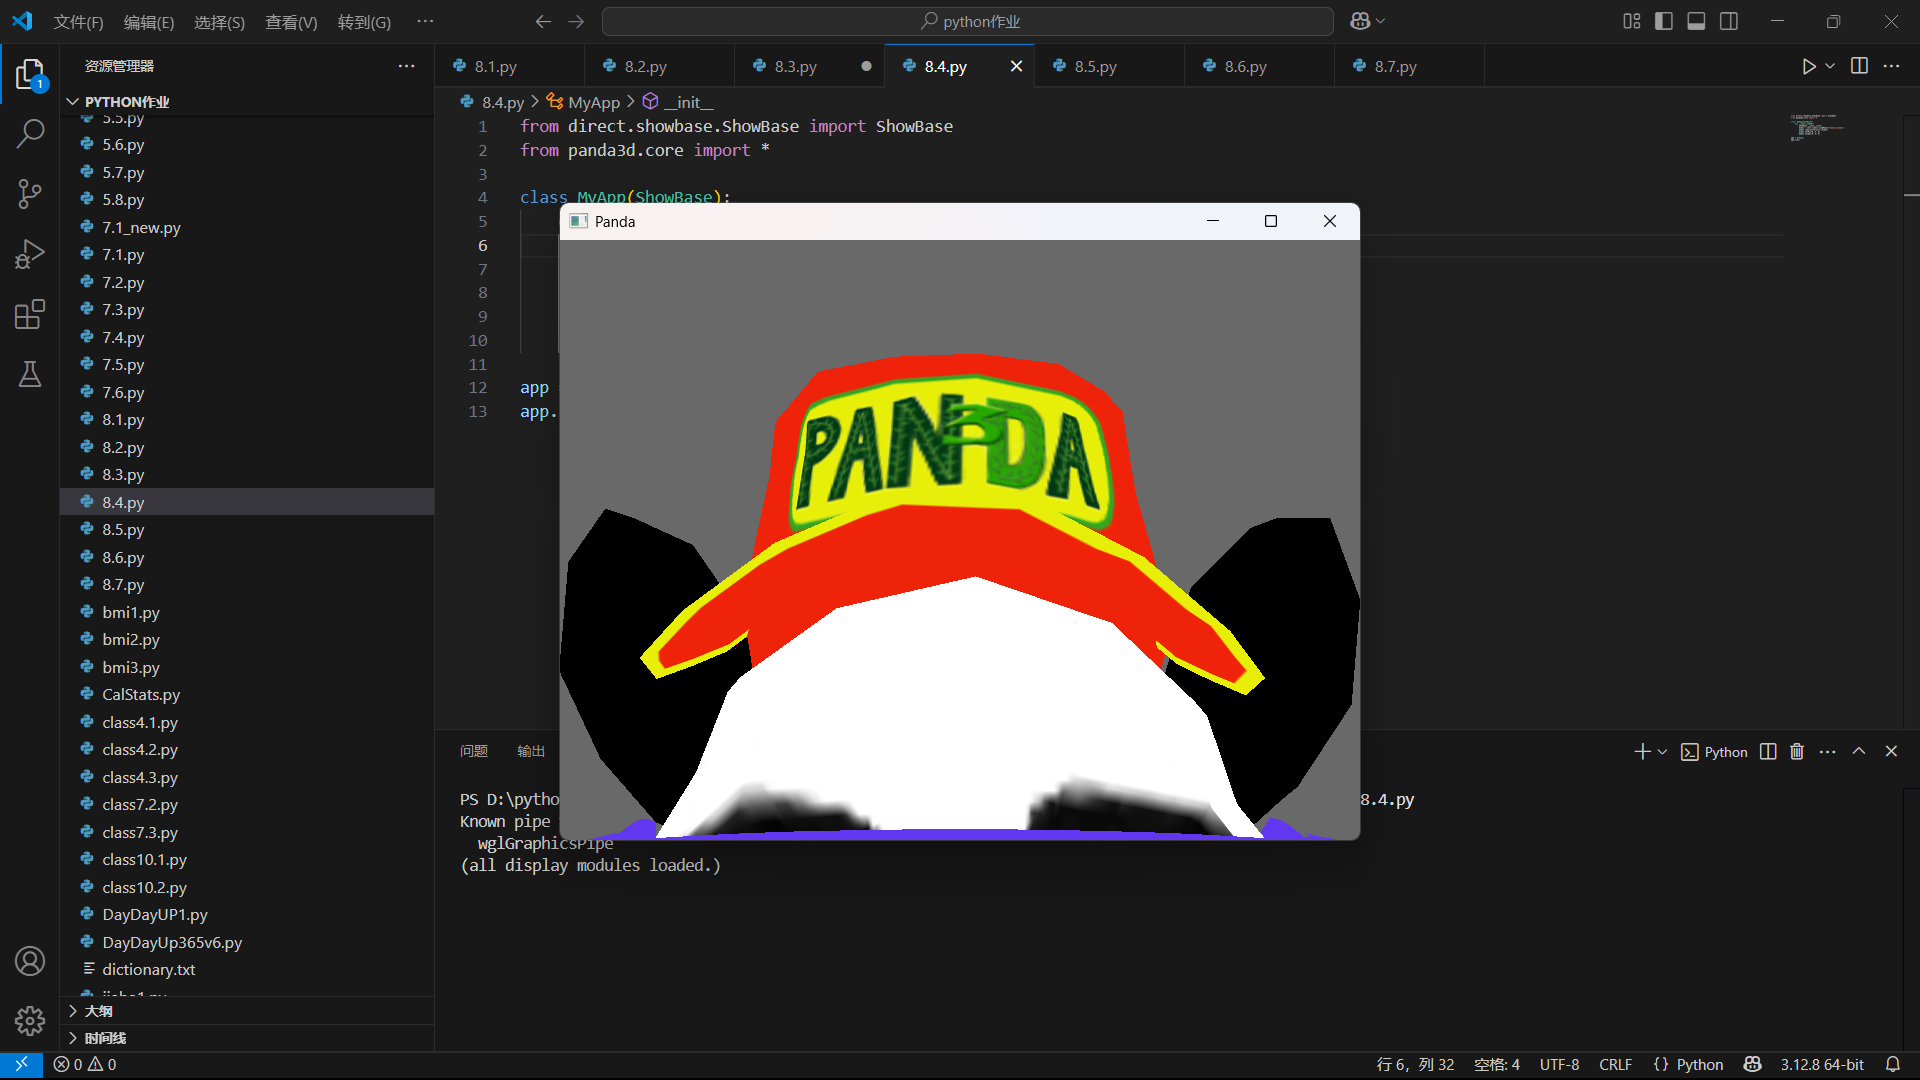Toggle the primary side bar visibility

point(1664,21)
